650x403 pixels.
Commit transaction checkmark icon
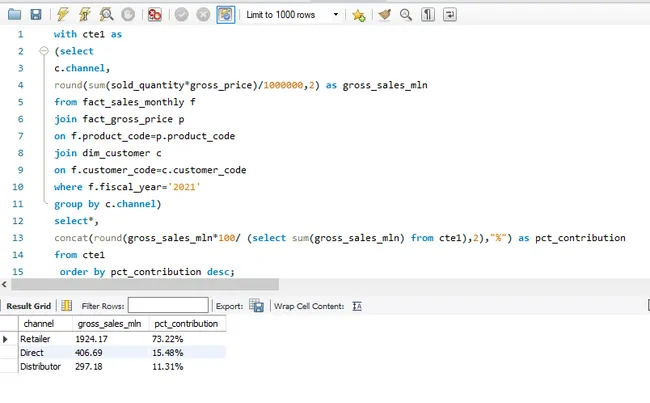tap(182, 15)
